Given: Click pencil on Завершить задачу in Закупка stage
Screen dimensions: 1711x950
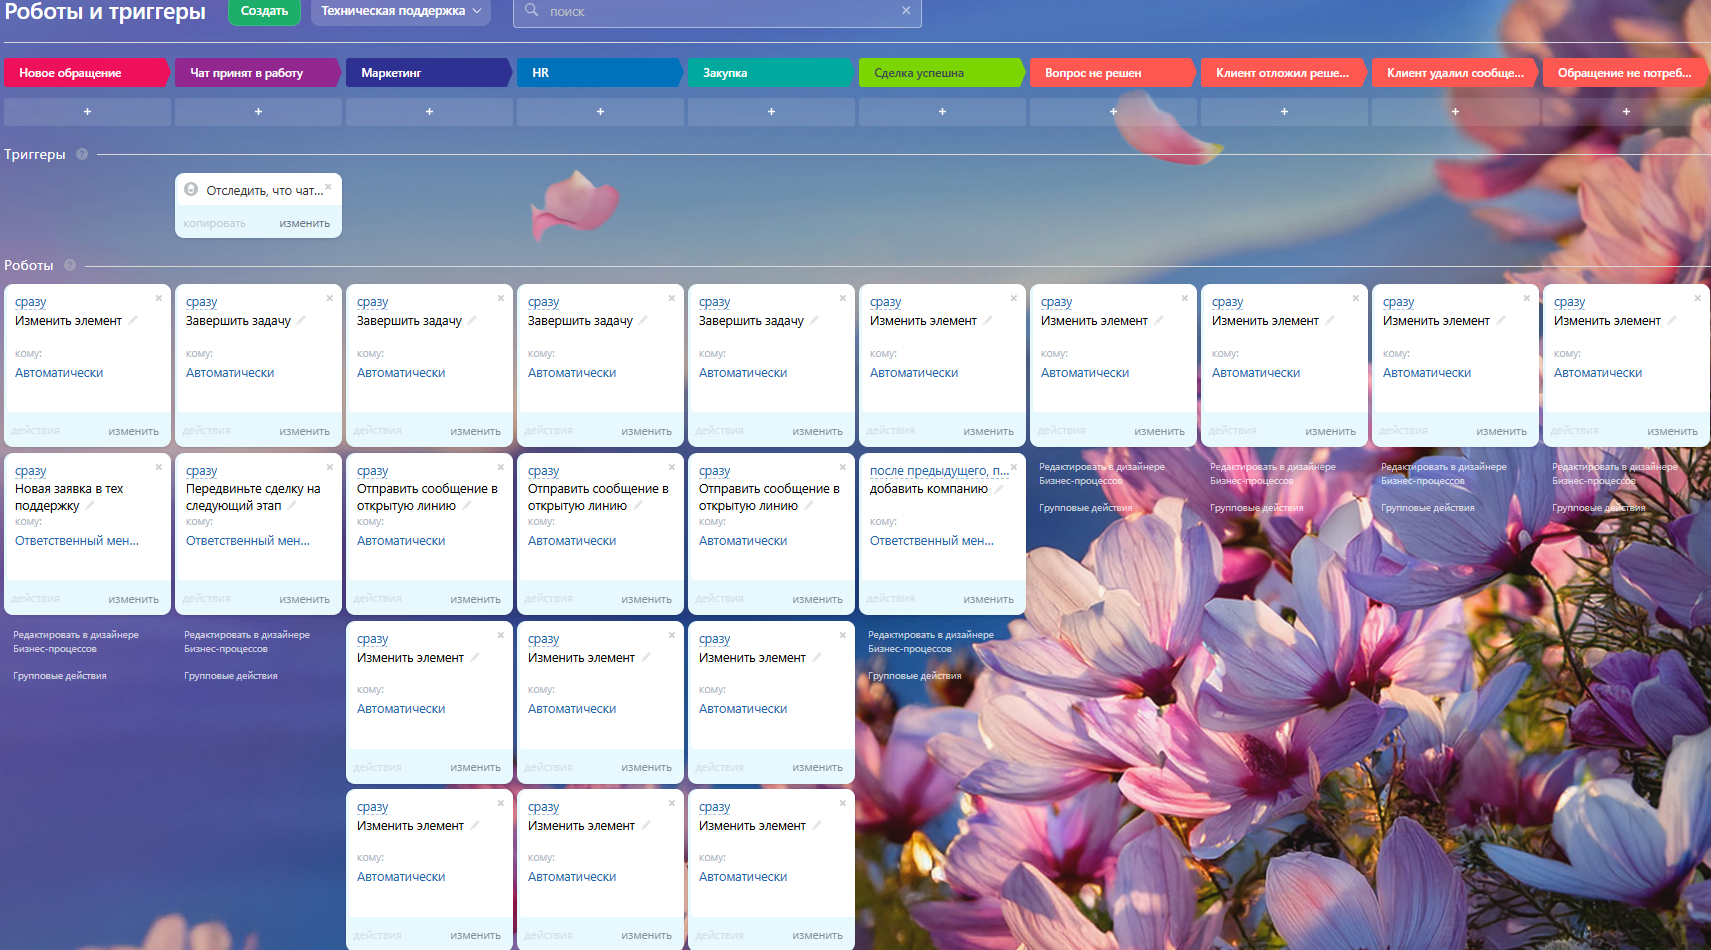Looking at the screenshot, I should pos(814,321).
